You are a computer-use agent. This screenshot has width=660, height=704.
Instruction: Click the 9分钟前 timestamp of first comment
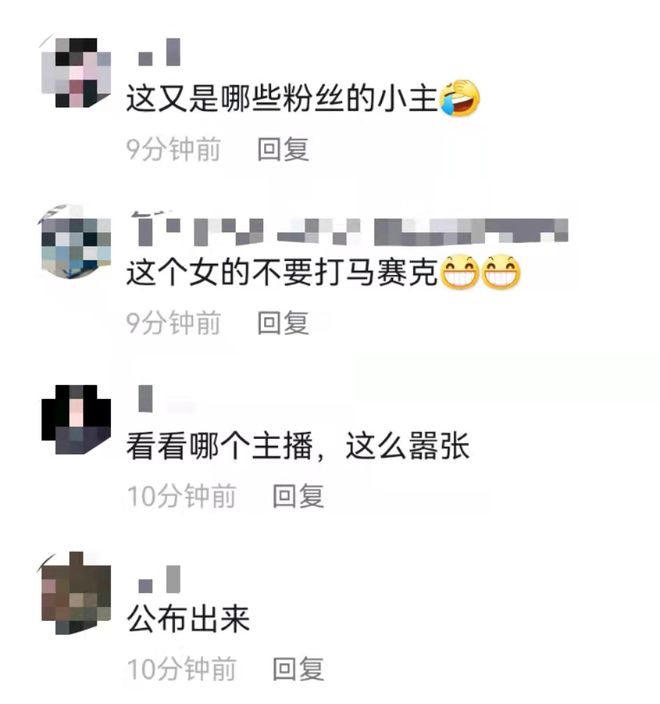[174, 149]
